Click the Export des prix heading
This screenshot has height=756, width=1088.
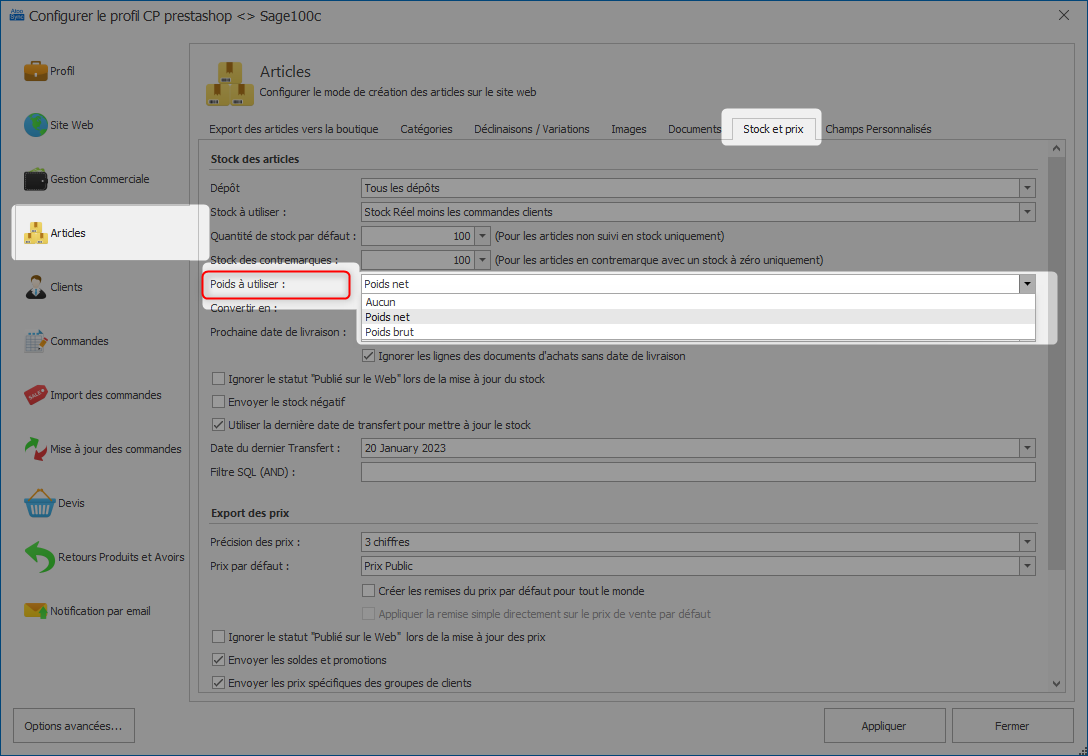click(x=250, y=513)
